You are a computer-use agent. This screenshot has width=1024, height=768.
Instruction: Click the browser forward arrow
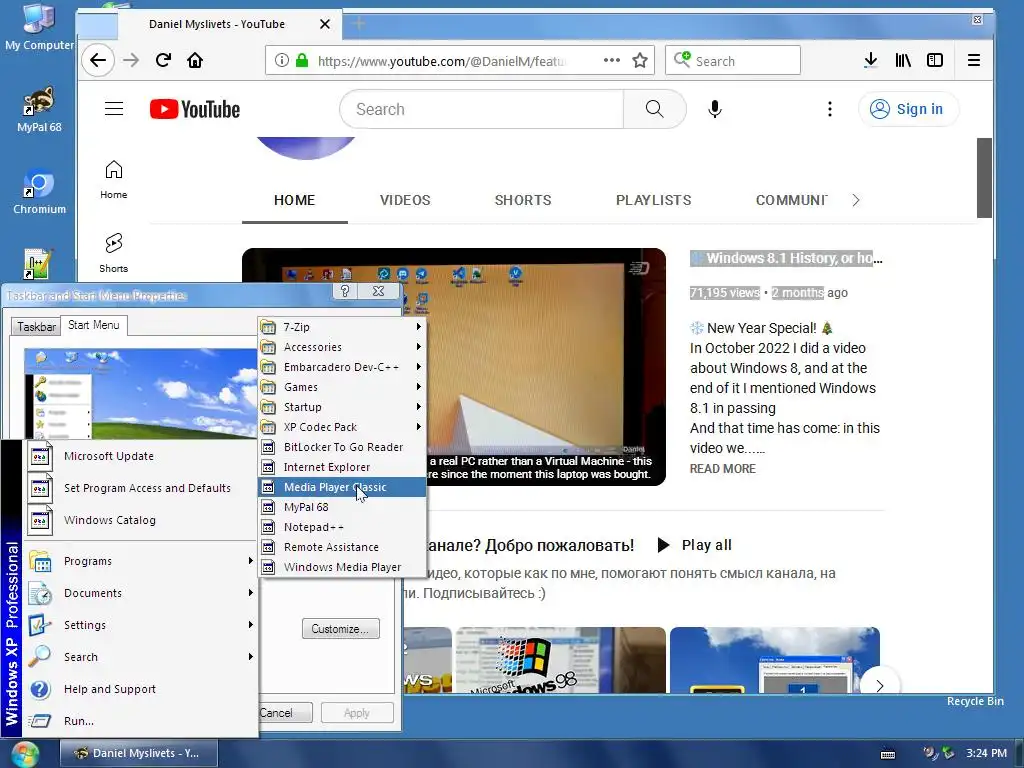coord(131,61)
